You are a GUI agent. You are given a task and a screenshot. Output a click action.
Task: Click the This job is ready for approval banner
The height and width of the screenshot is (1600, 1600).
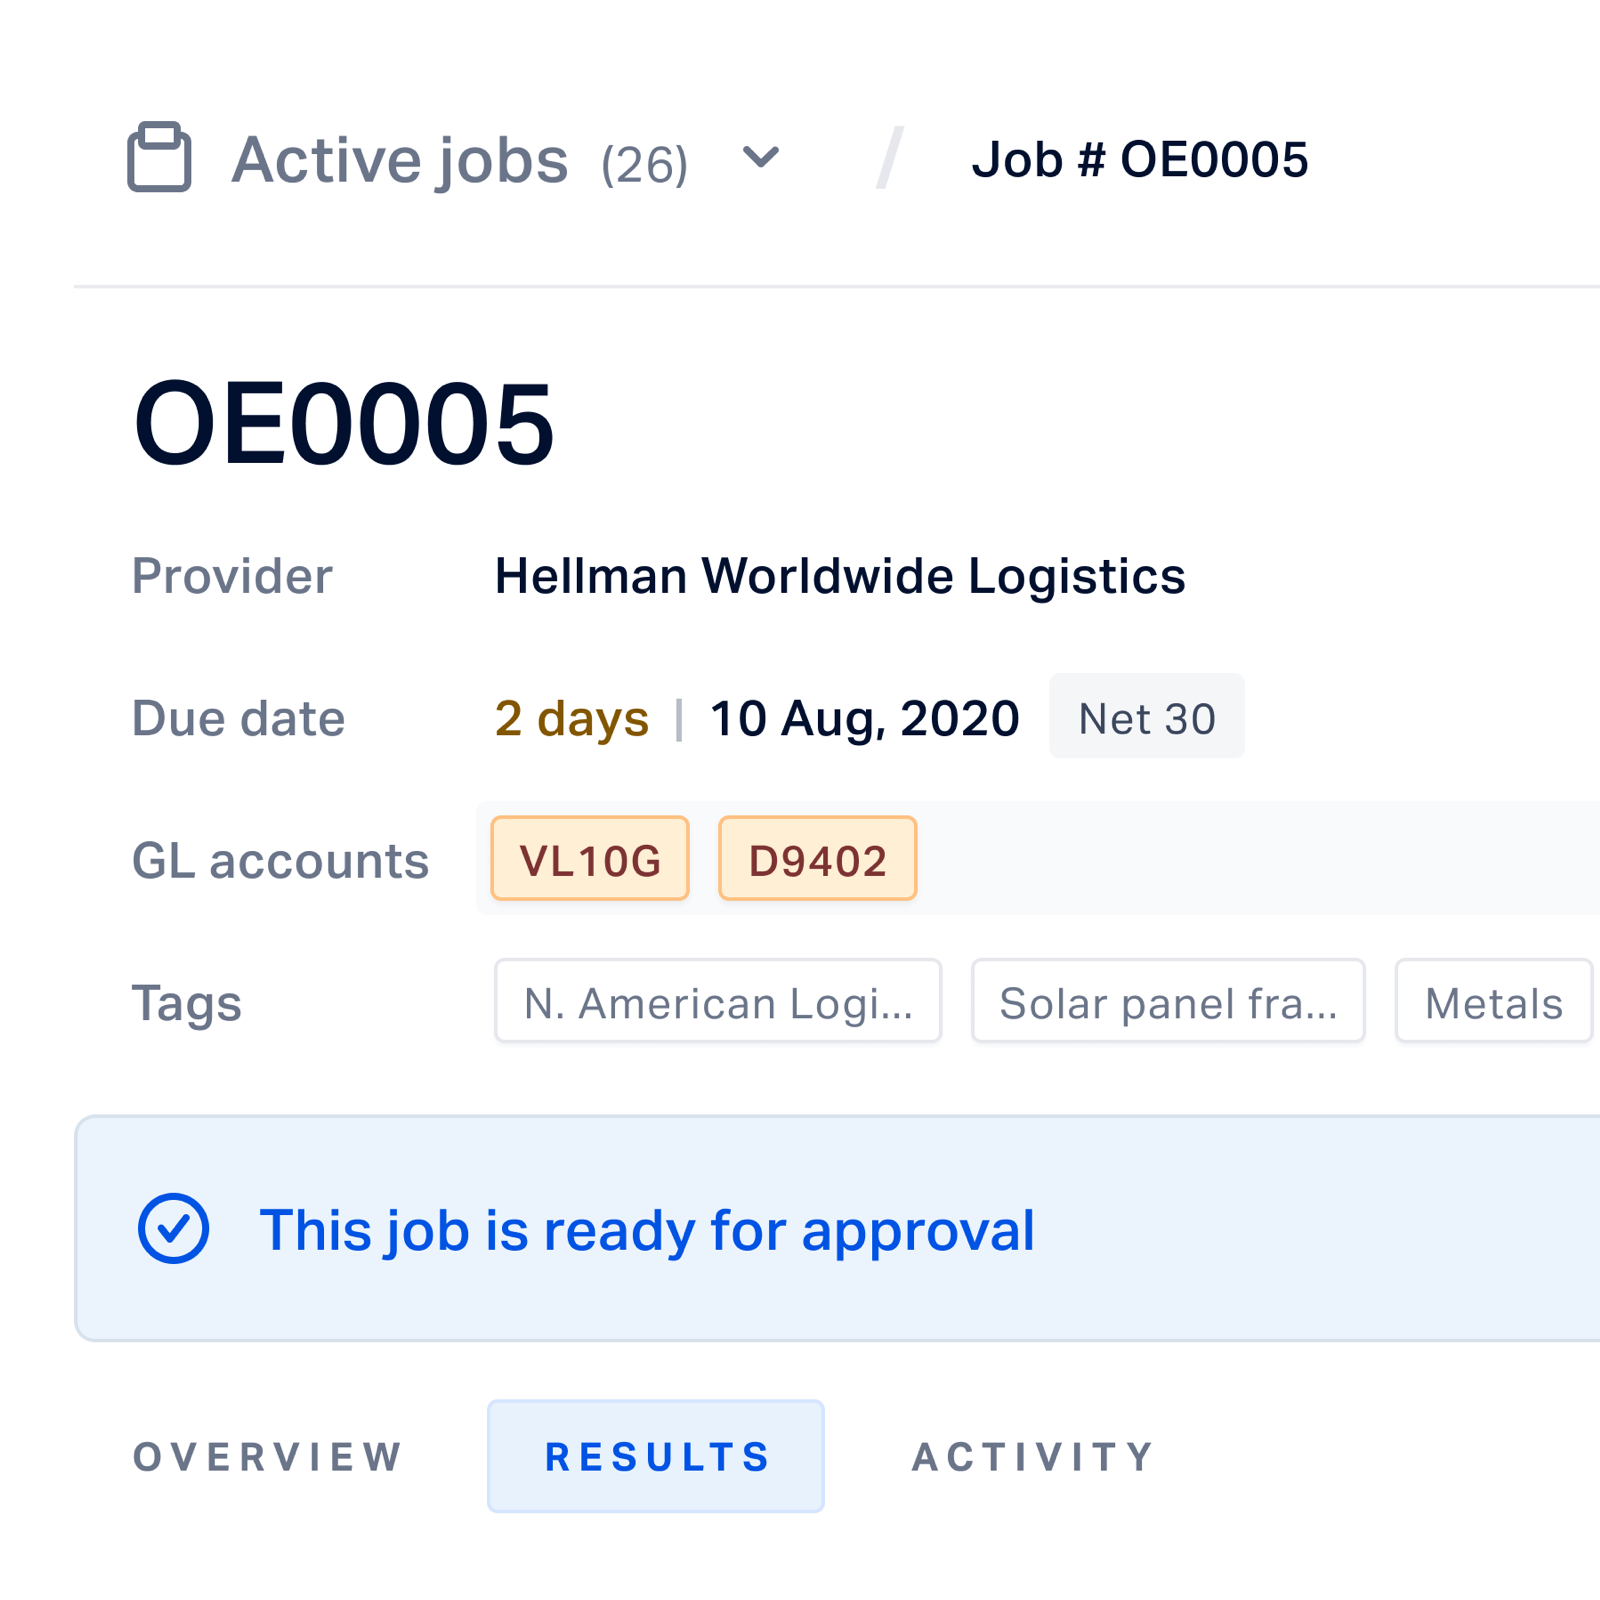coord(837,1228)
